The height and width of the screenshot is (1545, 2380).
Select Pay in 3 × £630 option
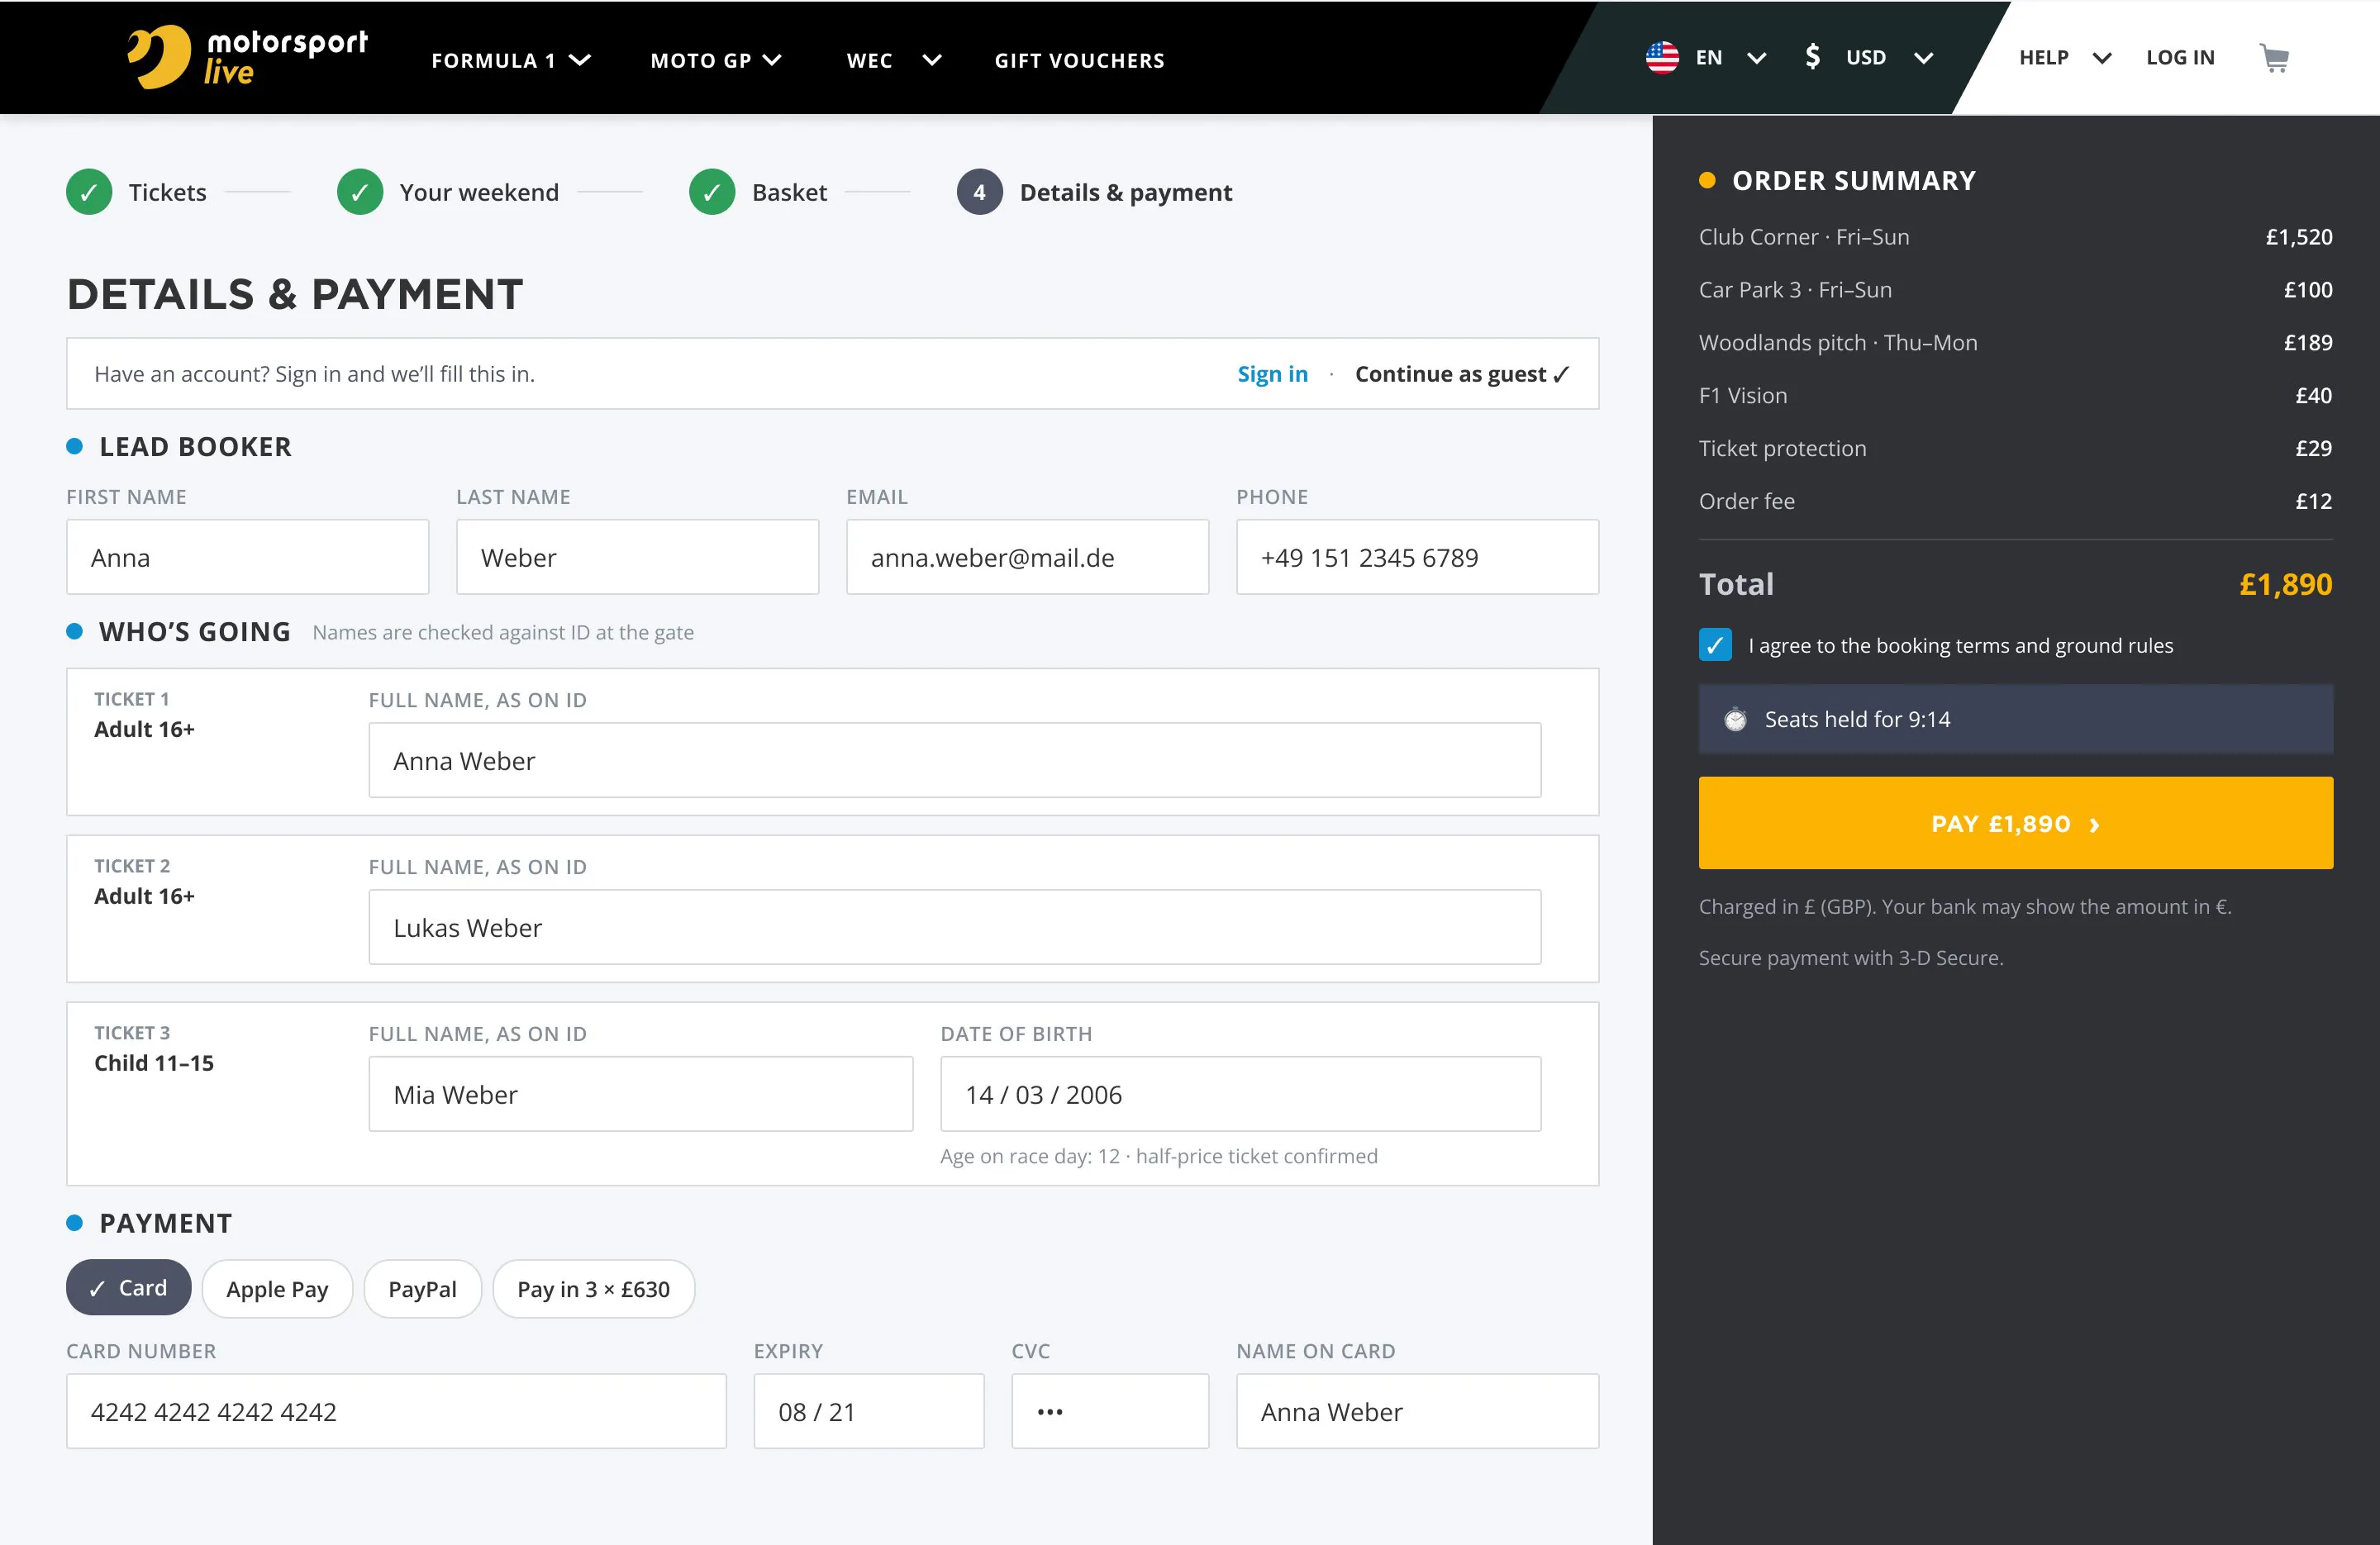pos(593,1289)
